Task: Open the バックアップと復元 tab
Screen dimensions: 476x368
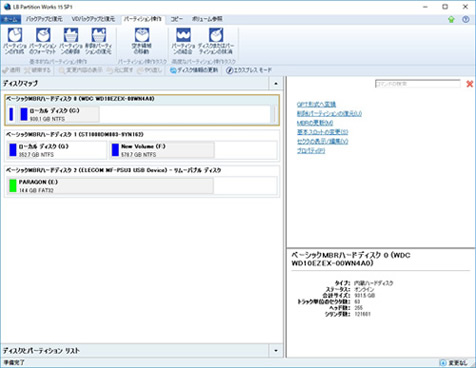Action: point(44,19)
